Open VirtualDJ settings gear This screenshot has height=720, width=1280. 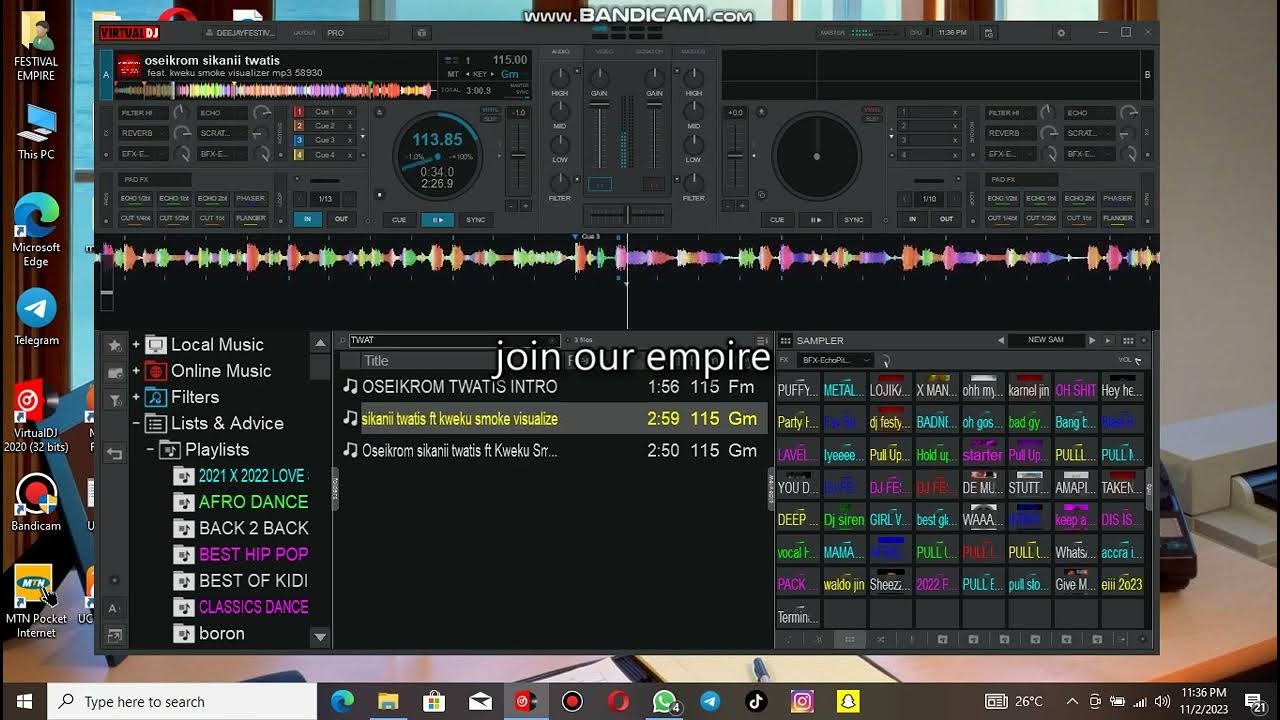[x=1061, y=33]
